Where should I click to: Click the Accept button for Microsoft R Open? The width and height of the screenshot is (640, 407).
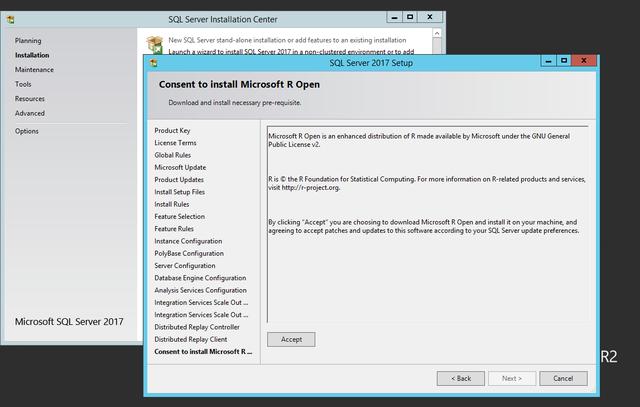(x=291, y=339)
